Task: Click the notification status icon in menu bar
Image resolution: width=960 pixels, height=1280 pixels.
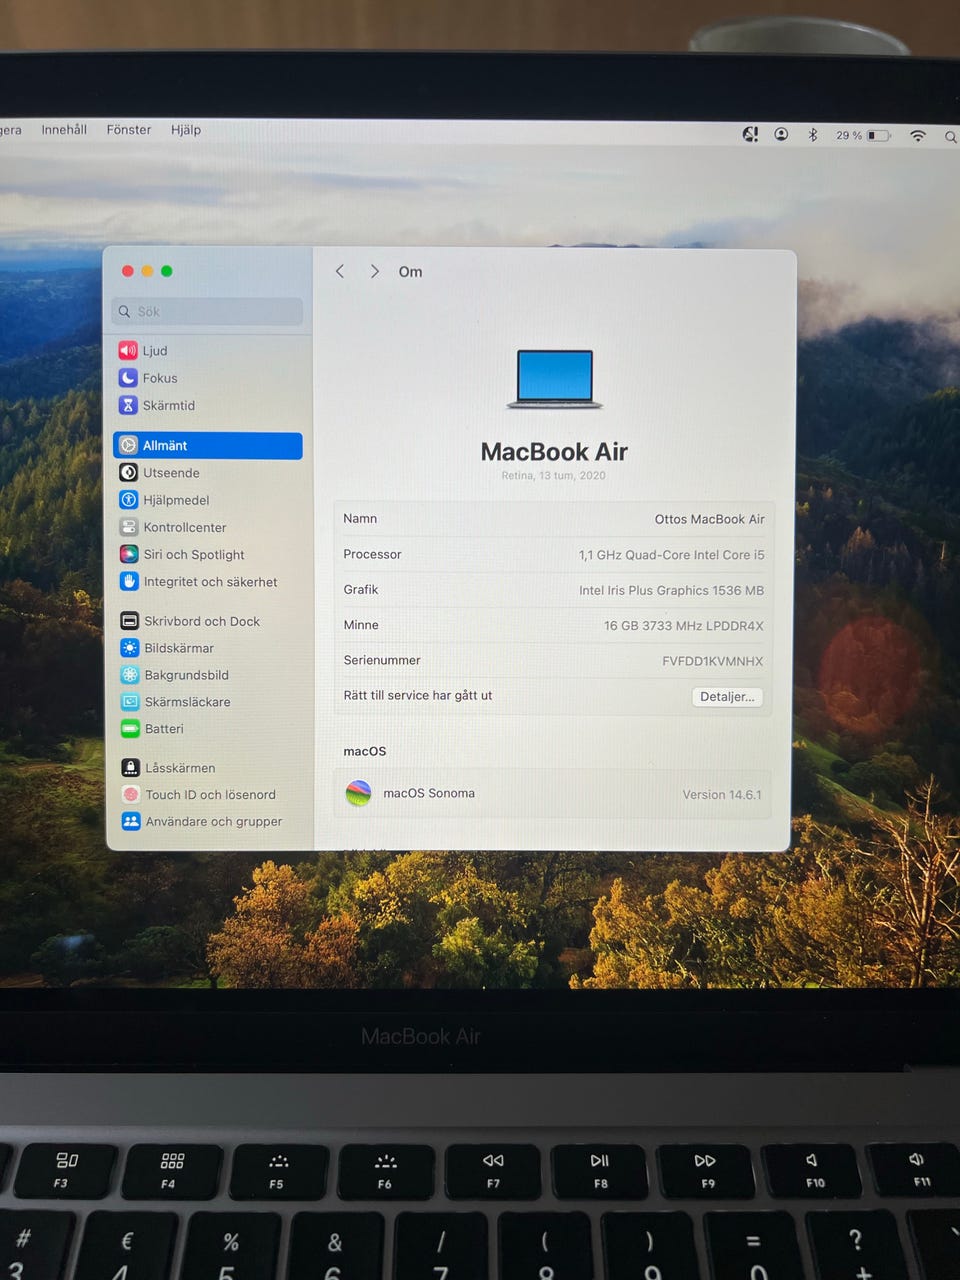Action: 750,134
